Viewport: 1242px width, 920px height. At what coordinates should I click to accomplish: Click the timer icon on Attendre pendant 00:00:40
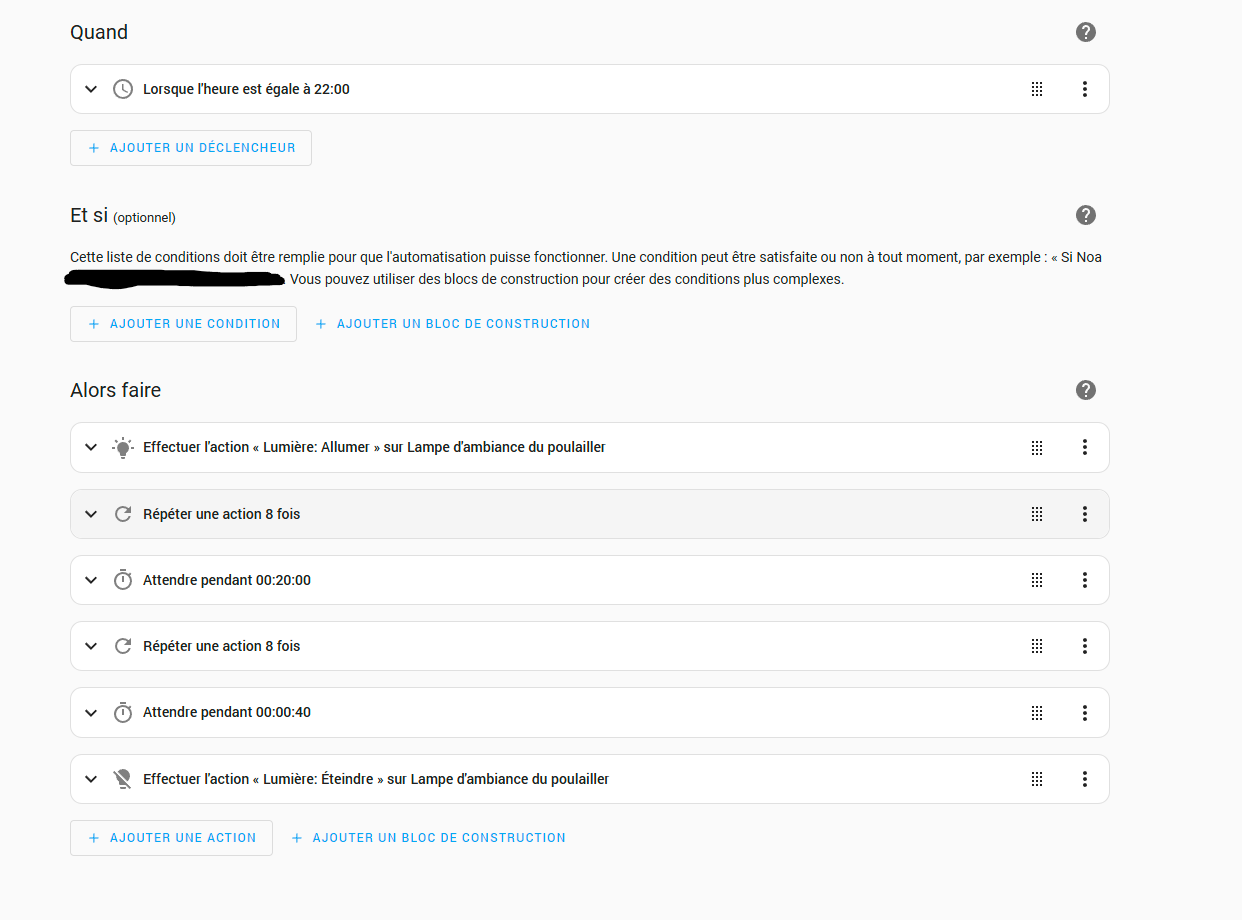pyautogui.click(x=123, y=712)
